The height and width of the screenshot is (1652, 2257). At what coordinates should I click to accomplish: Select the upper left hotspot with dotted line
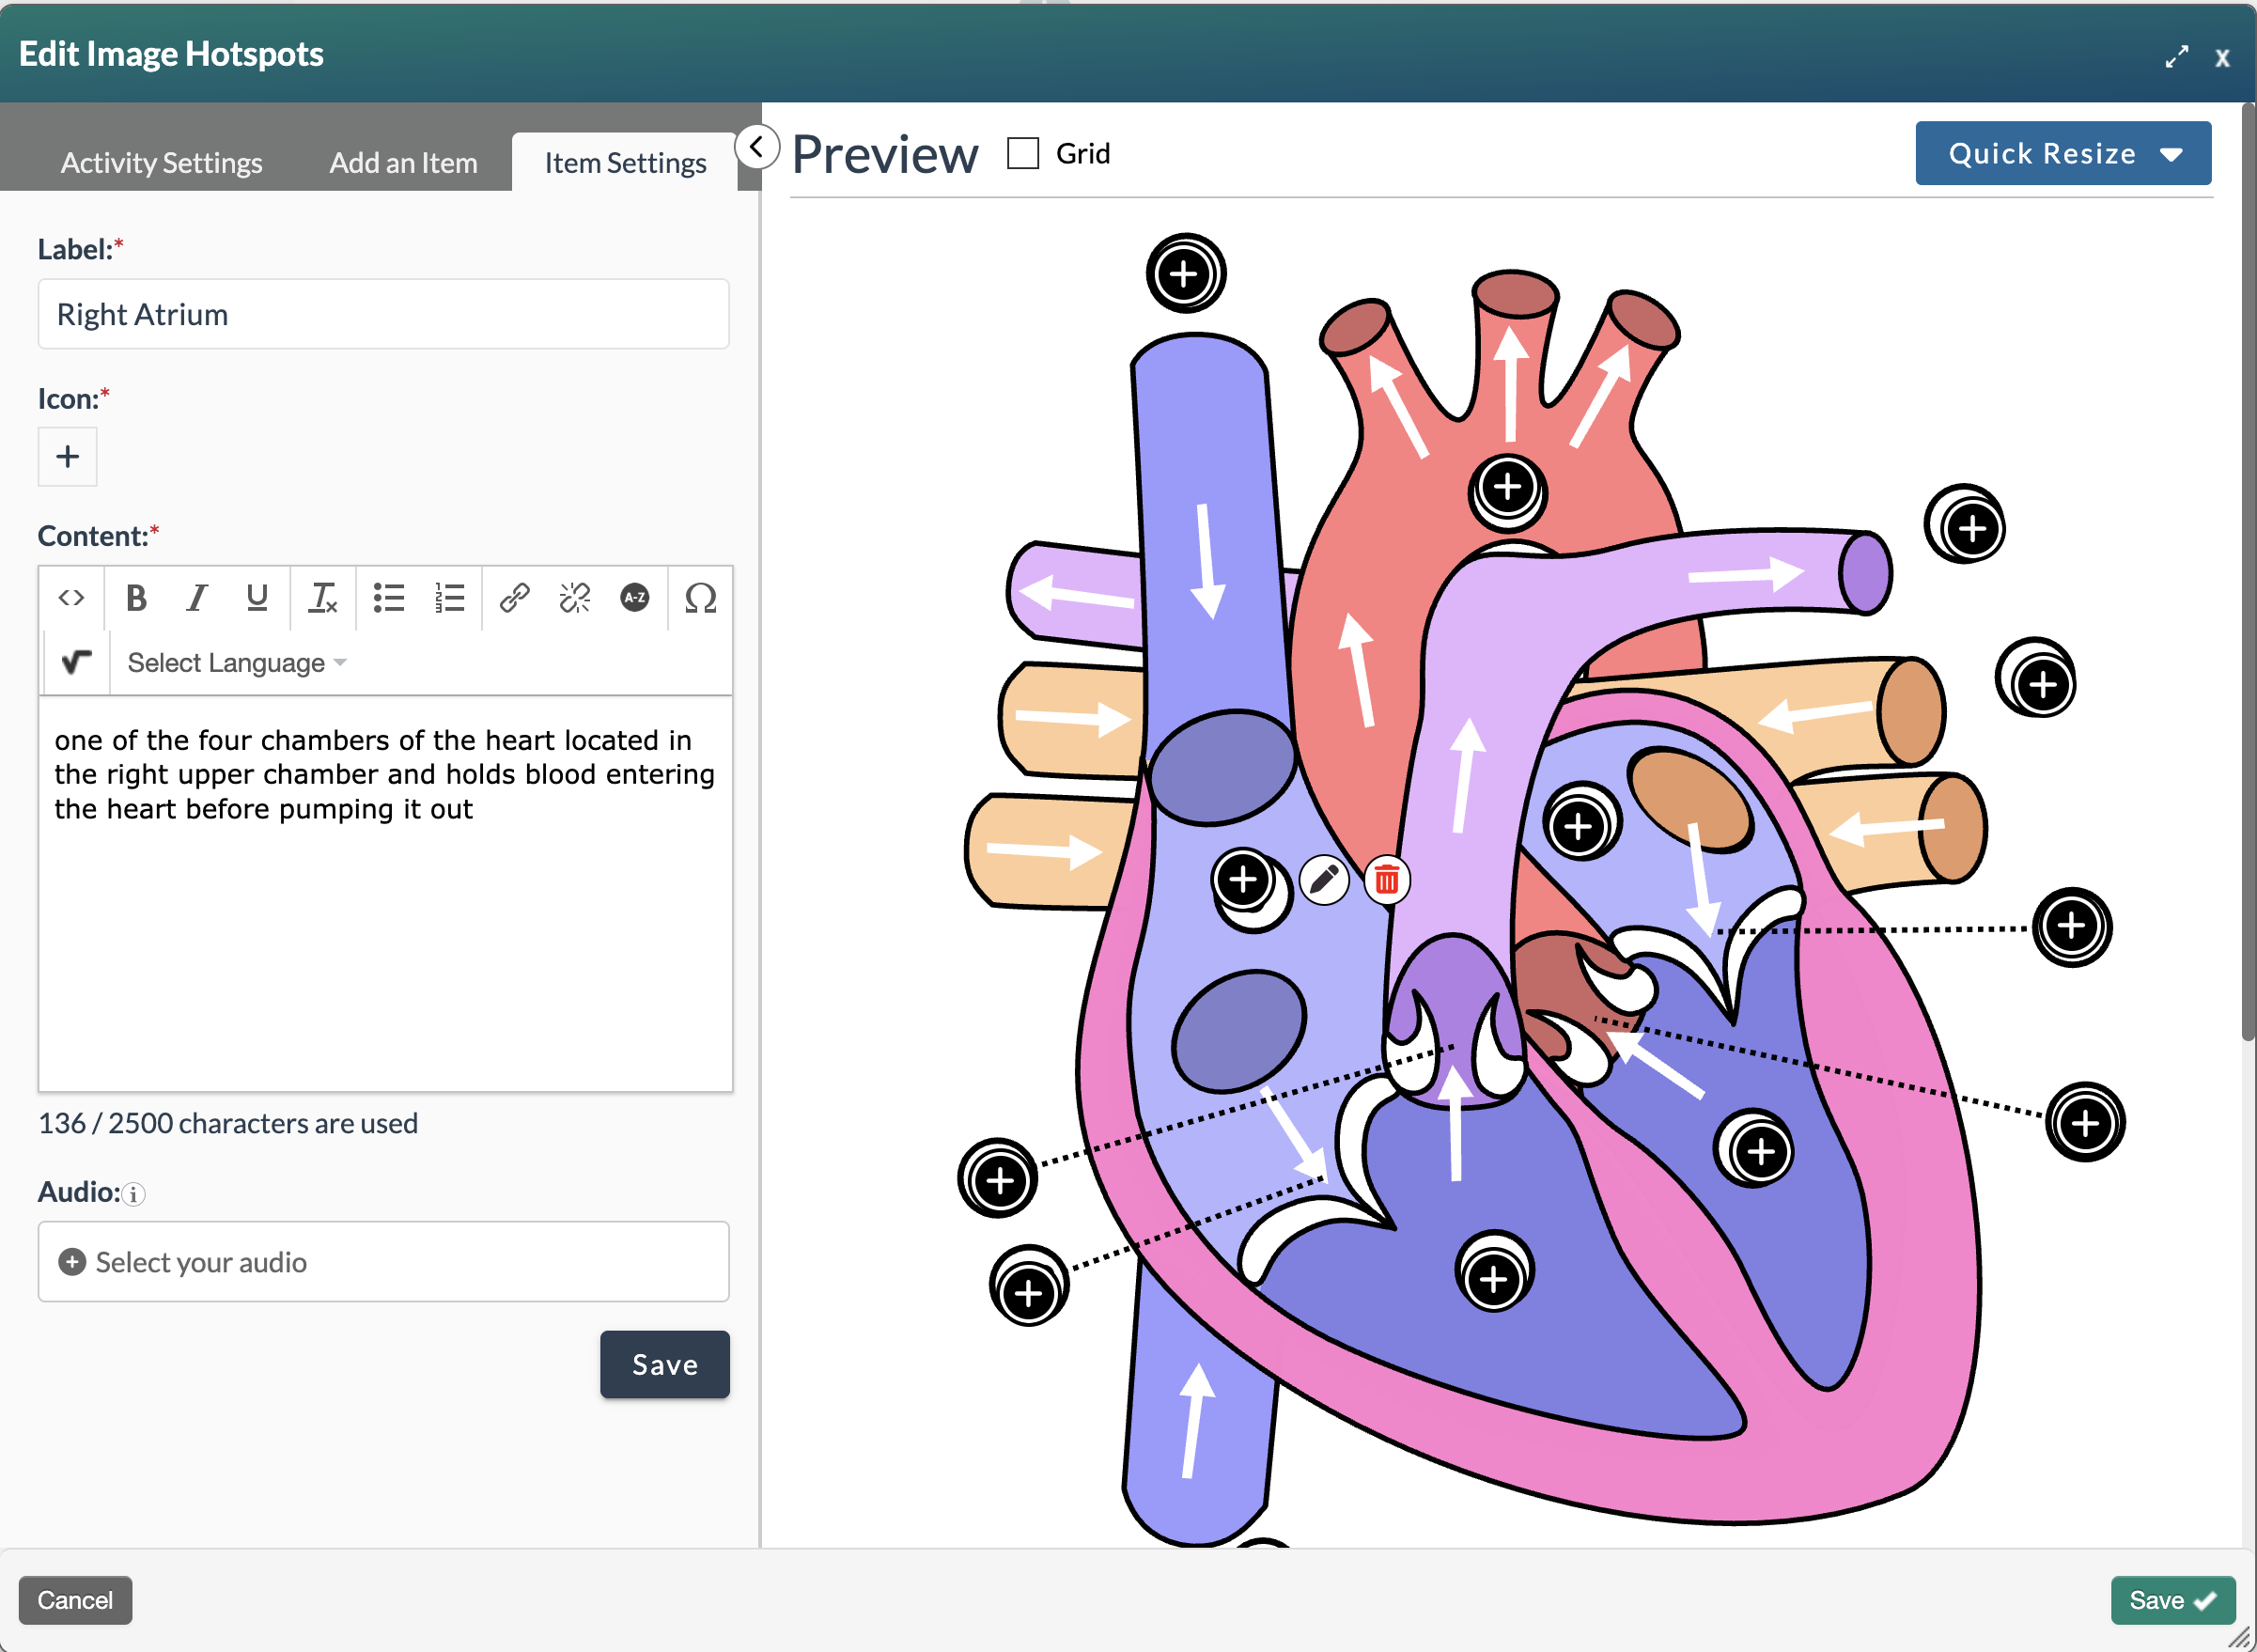(x=999, y=1178)
